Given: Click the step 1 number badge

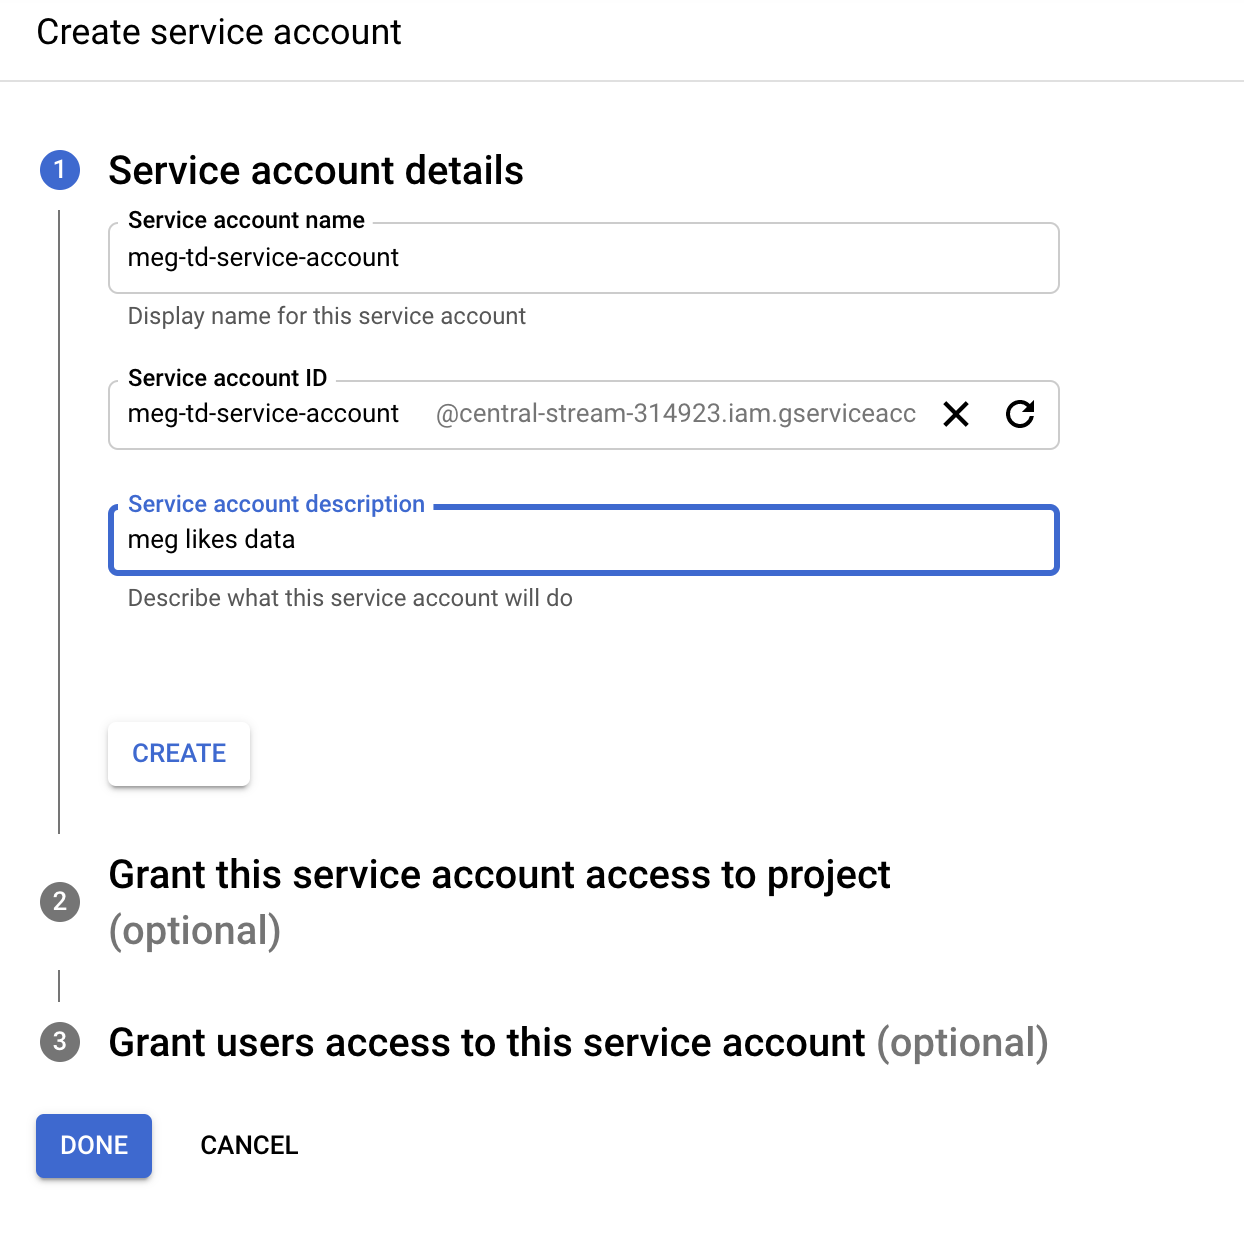Looking at the screenshot, I should (x=60, y=170).
